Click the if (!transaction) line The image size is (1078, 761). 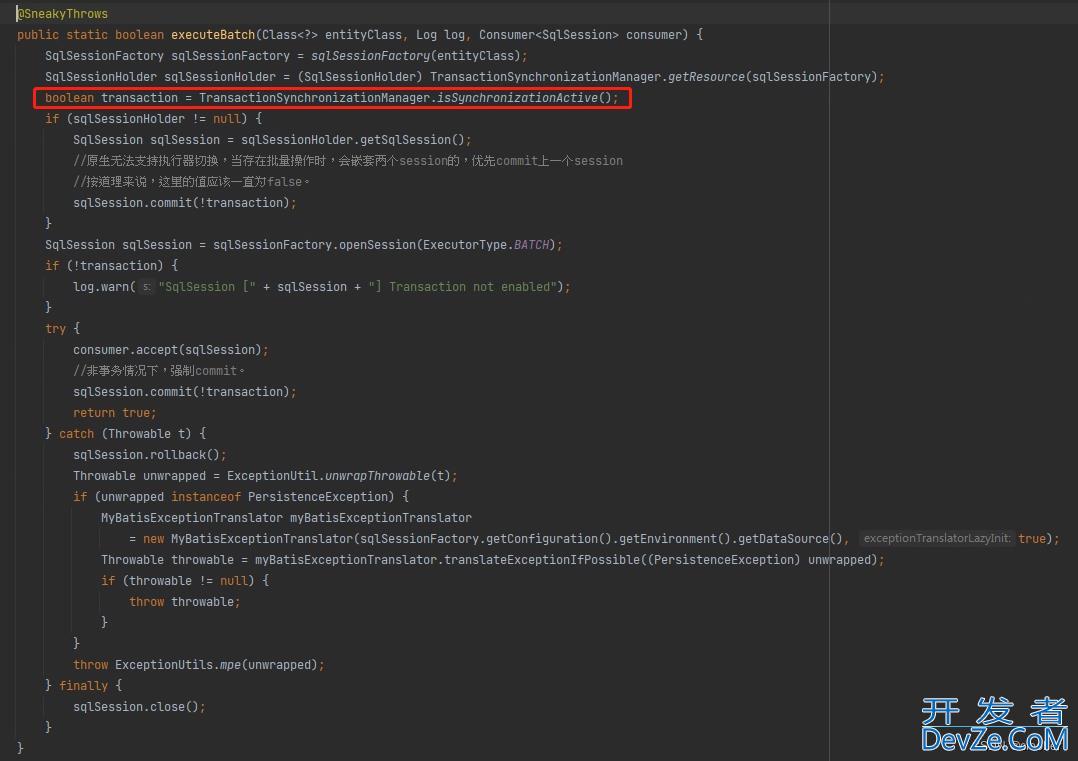coord(111,265)
